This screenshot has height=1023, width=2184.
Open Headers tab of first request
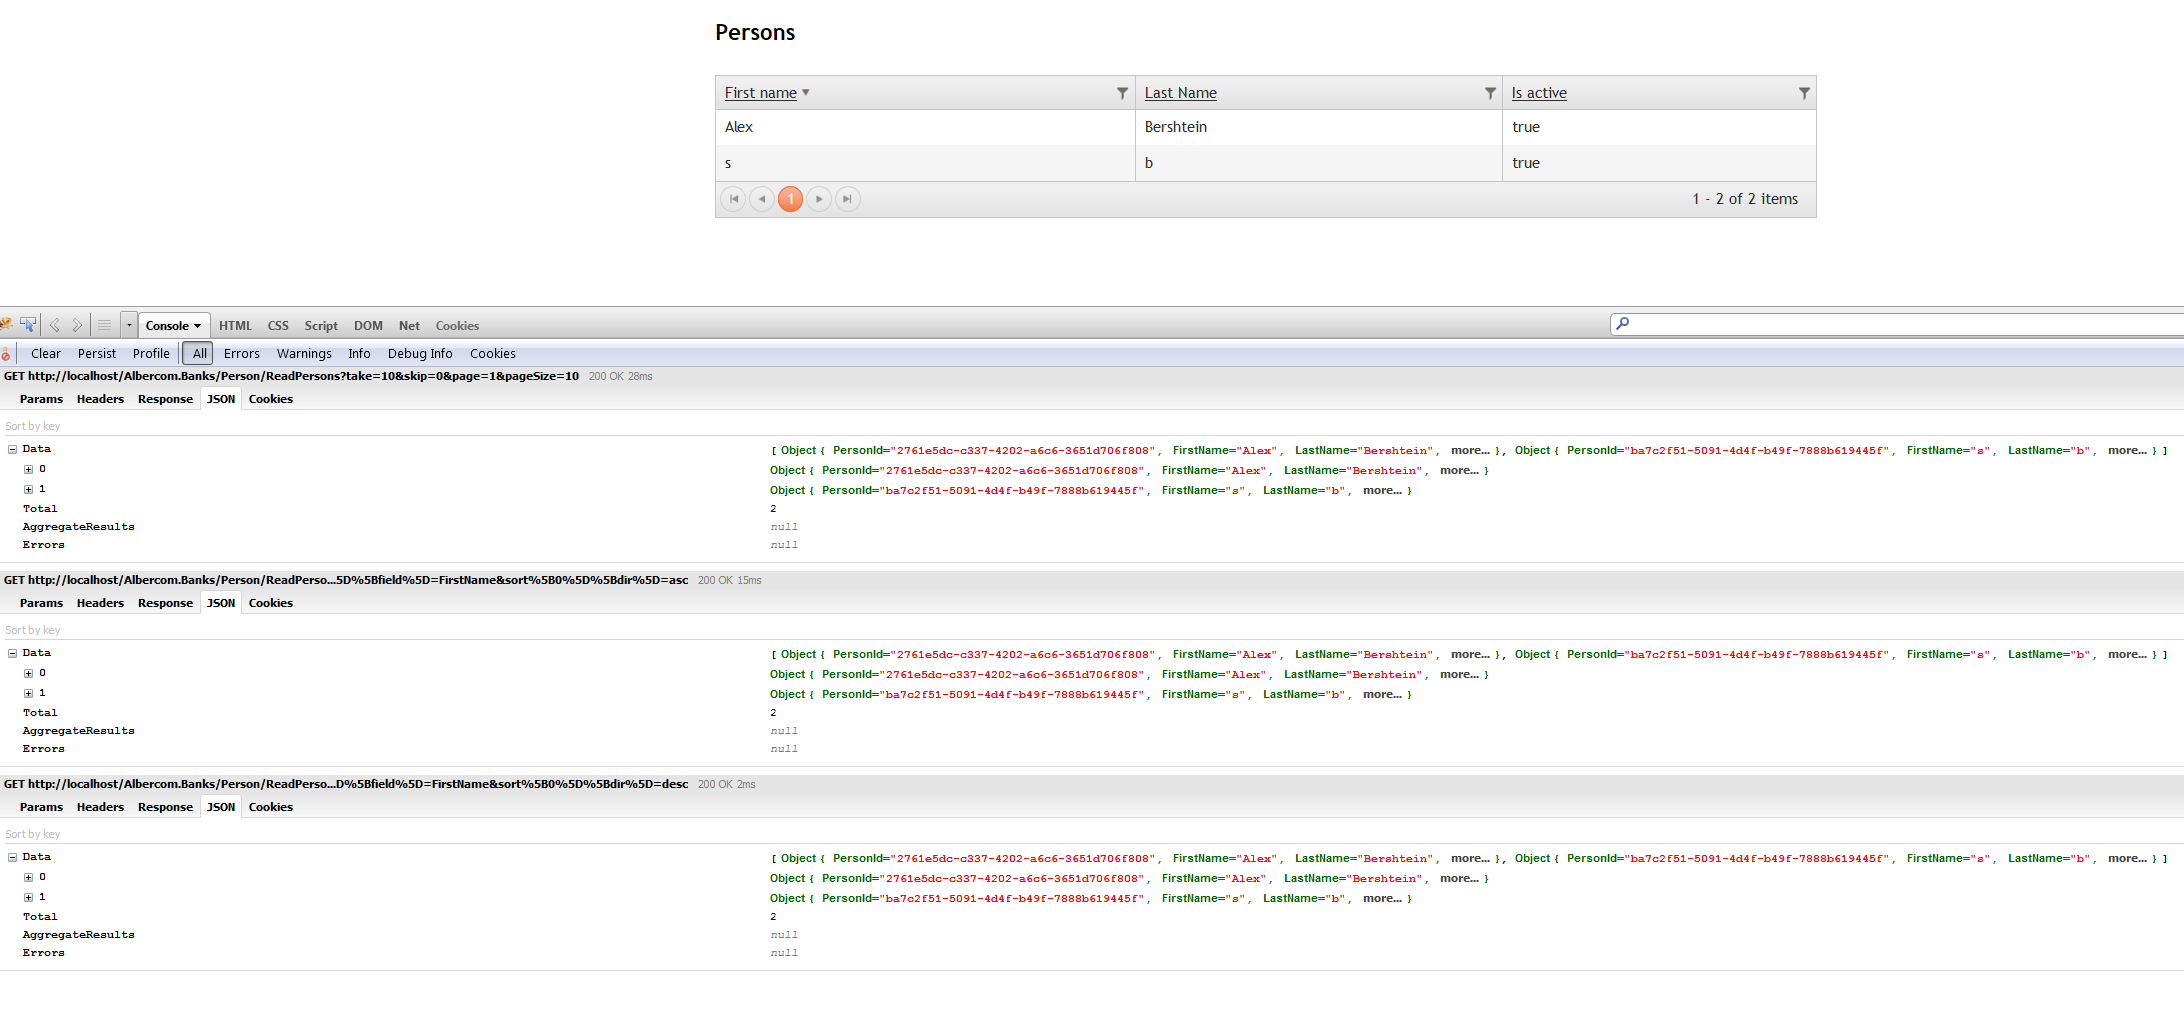(x=100, y=399)
